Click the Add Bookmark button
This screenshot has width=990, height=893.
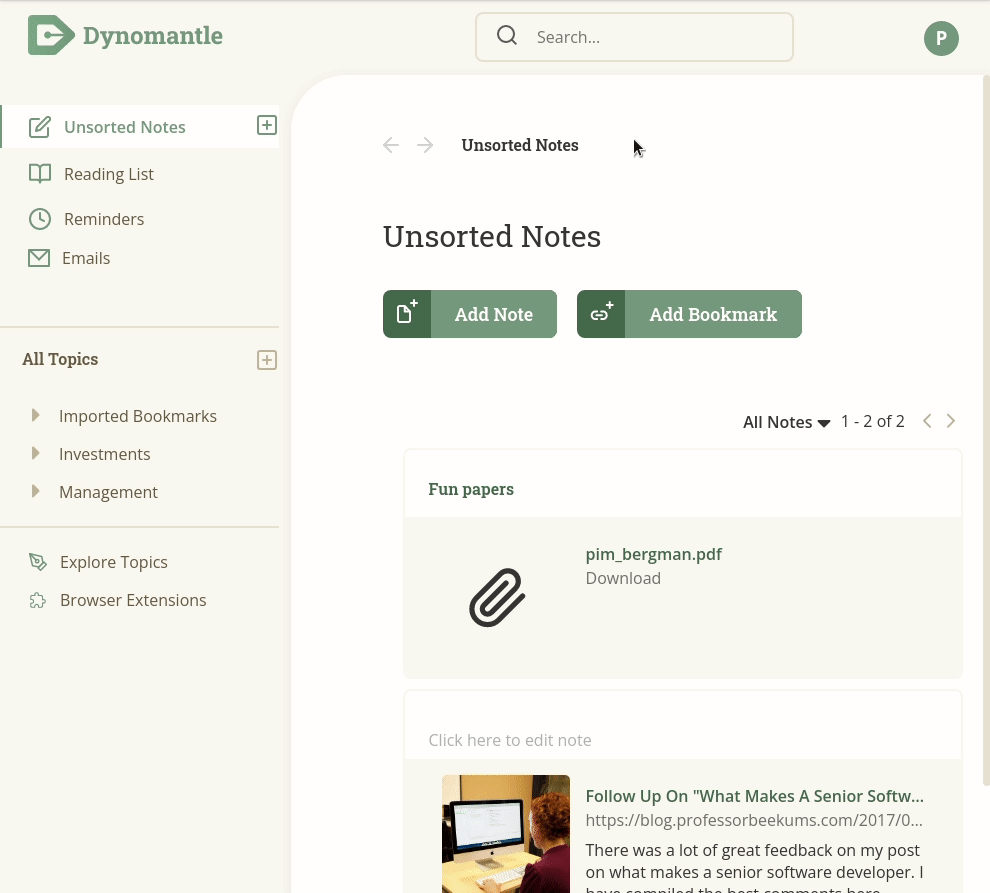689,314
